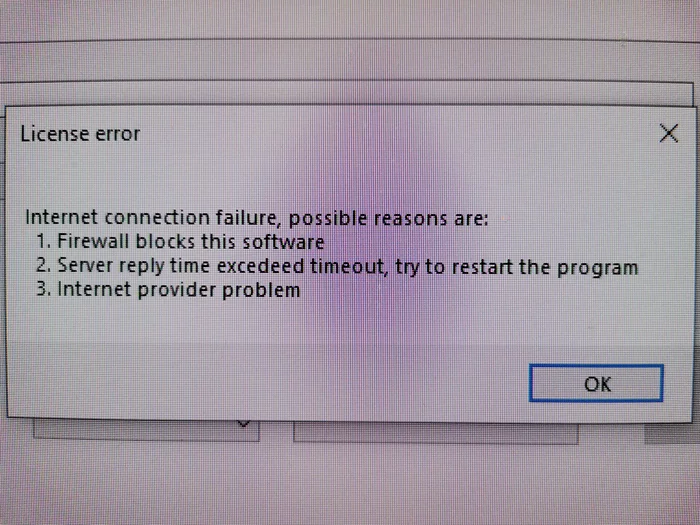Open the combo box below the dialog

click(146, 429)
